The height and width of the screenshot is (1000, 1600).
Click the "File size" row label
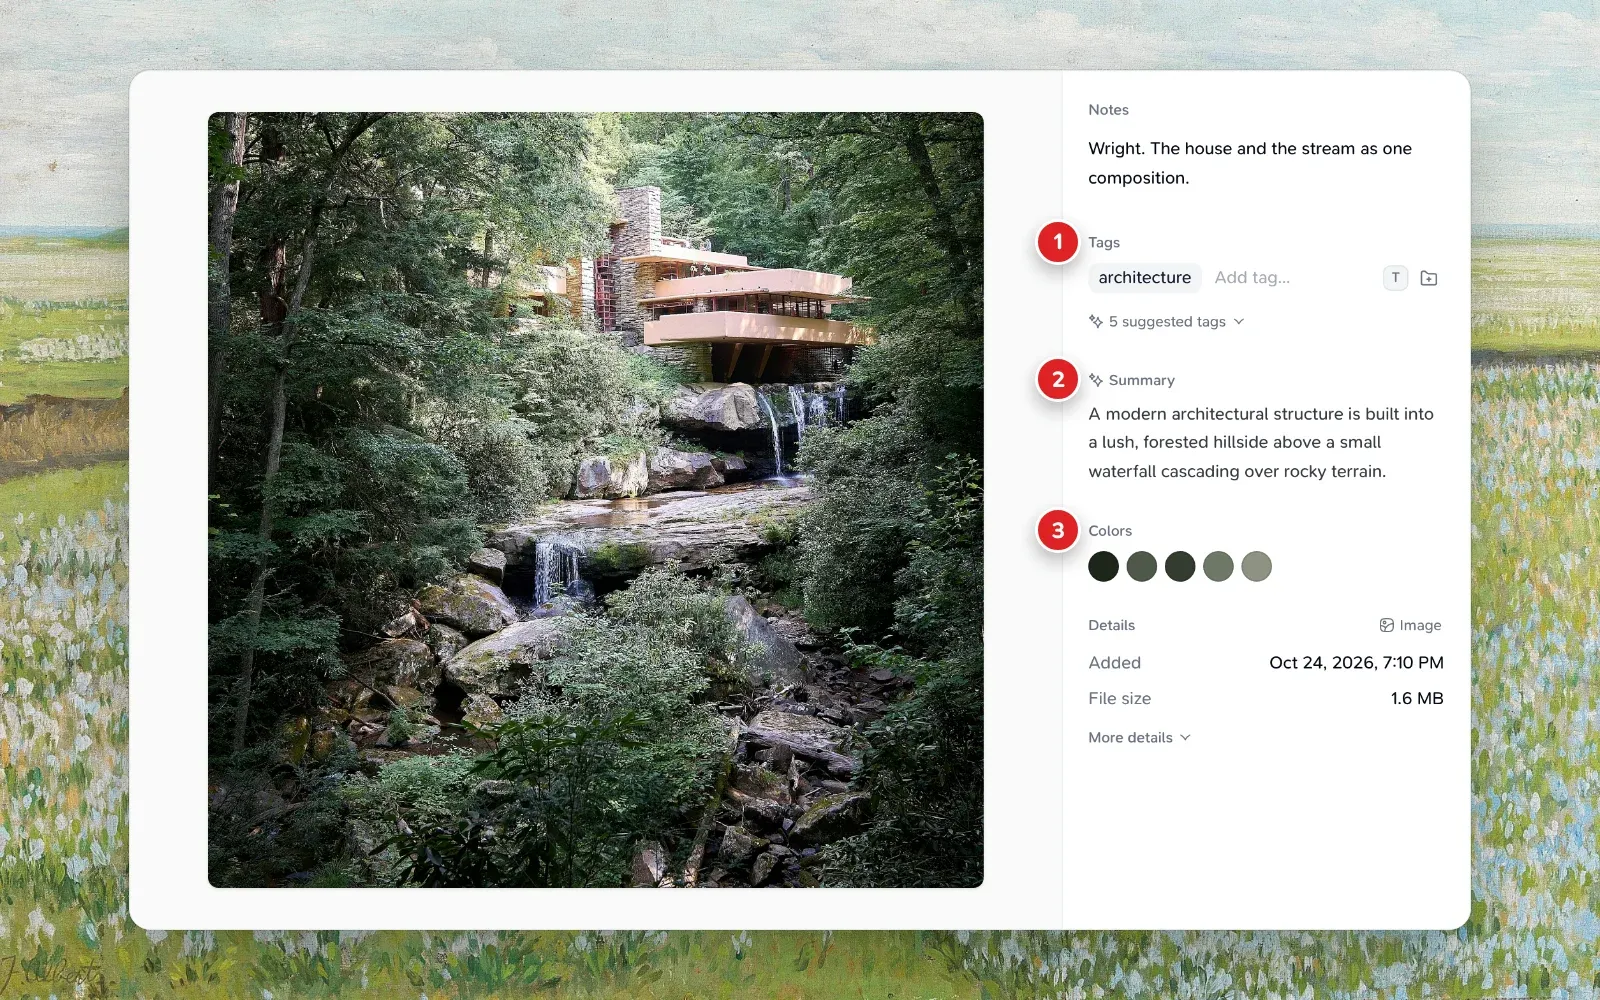[1120, 699]
